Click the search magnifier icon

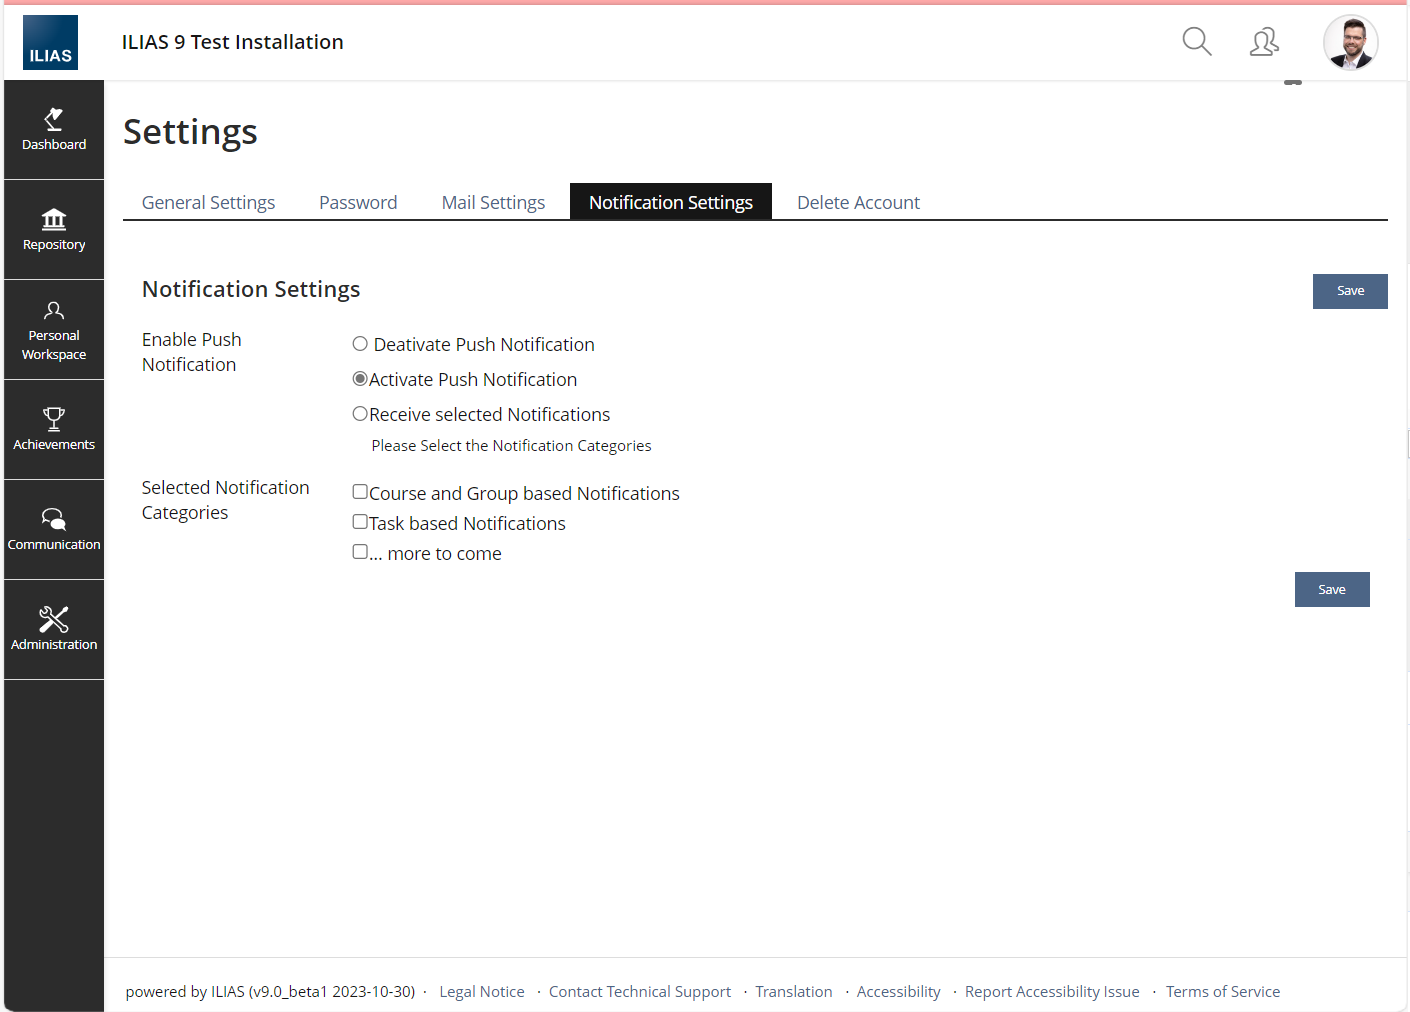pos(1196,42)
